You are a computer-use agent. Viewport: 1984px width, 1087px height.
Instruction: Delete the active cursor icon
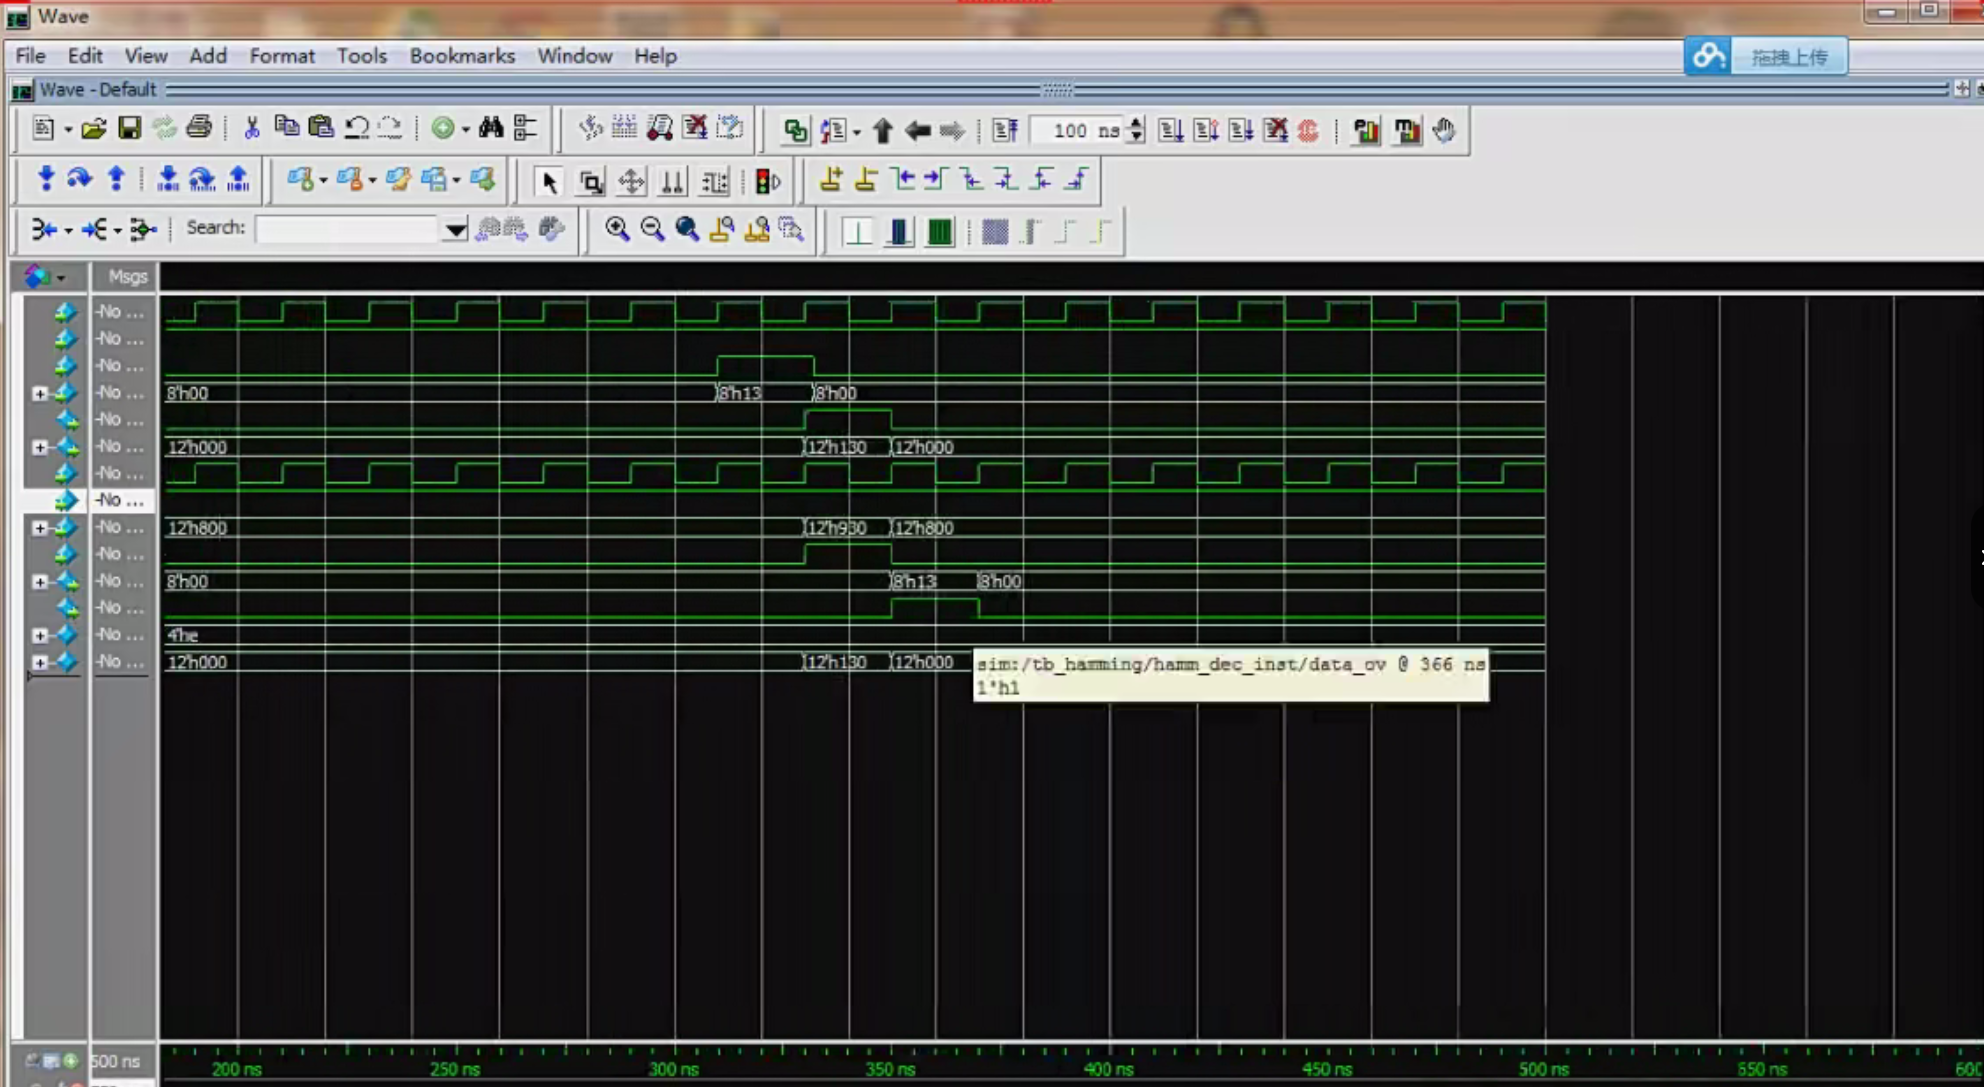[866, 180]
